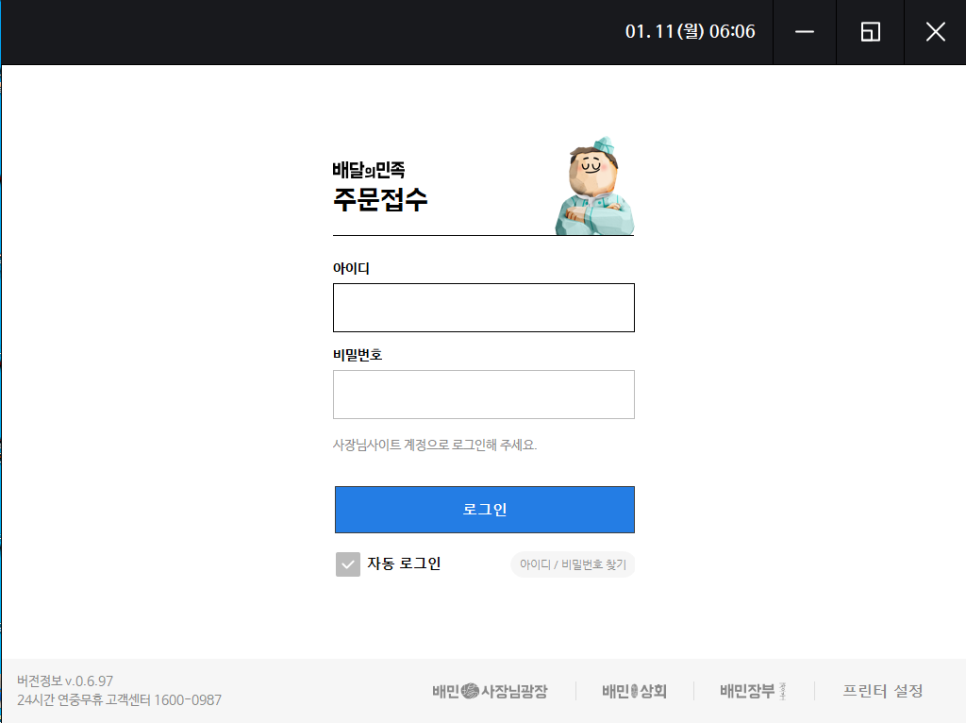Click the 배달의민족 character mascot image
966x723 pixels.
click(594, 186)
